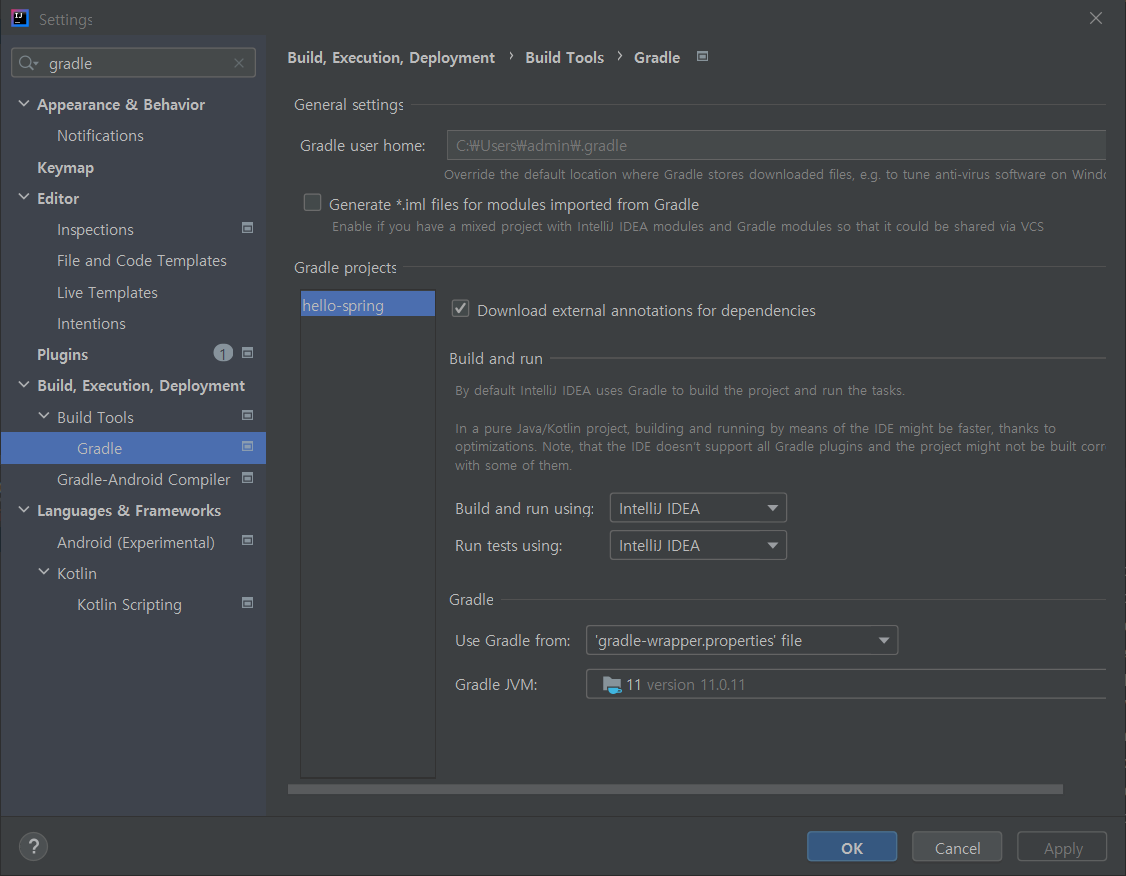
Task: Open Use Gradle from dropdown
Action: click(x=742, y=640)
